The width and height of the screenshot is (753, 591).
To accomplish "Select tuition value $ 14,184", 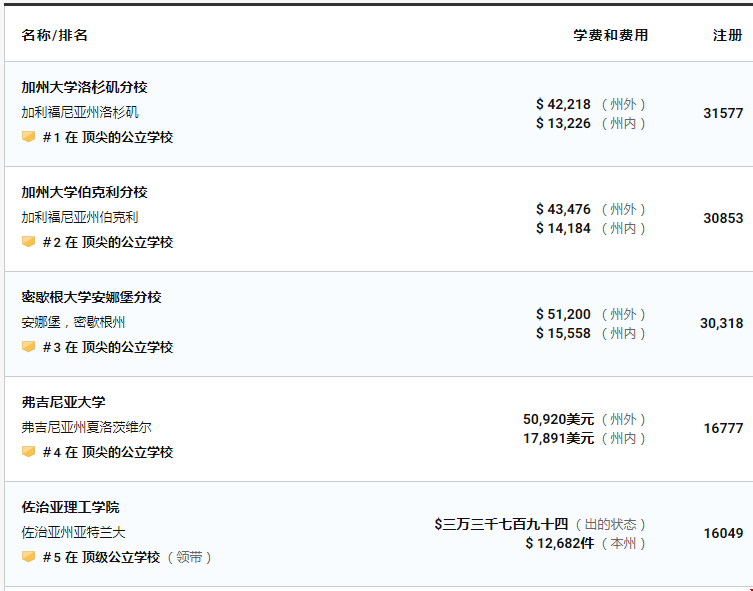I will click(563, 228).
